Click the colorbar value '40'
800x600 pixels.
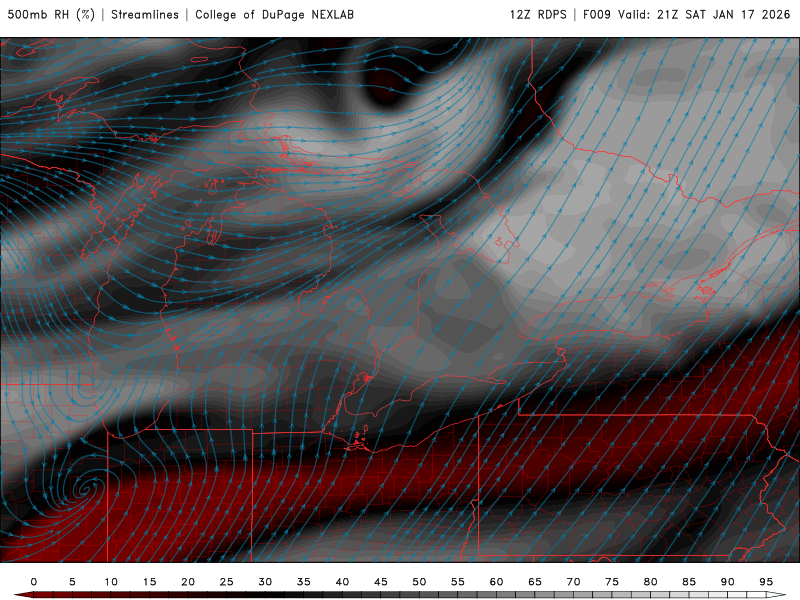click(x=342, y=582)
